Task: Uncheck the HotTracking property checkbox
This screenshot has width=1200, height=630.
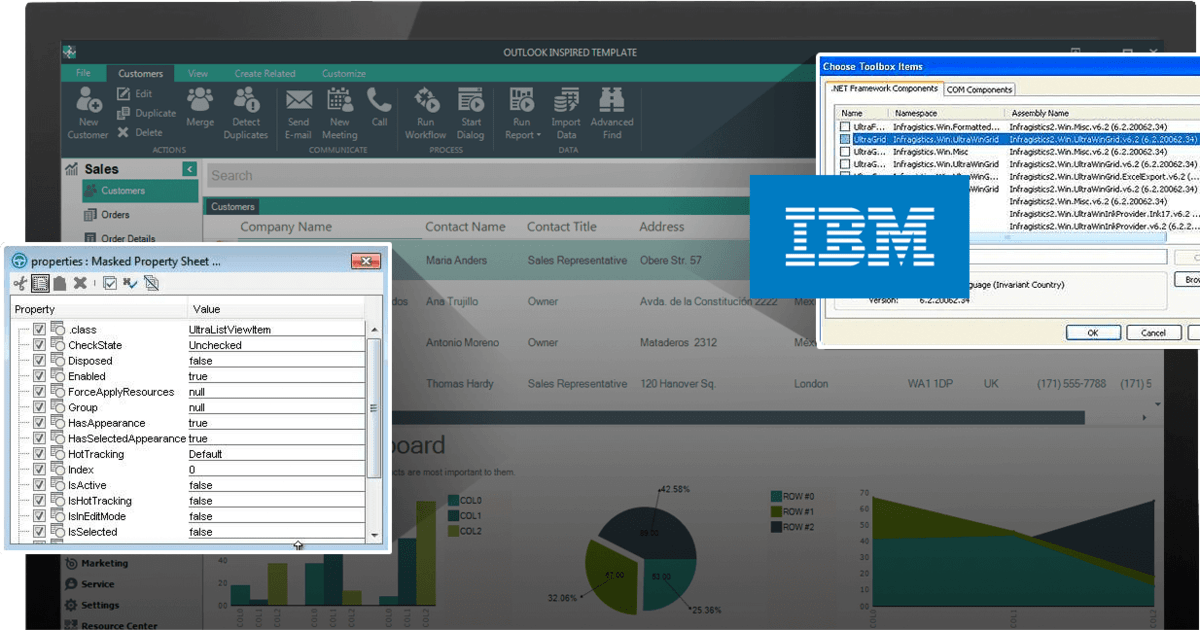Action: click(x=39, y=454)
